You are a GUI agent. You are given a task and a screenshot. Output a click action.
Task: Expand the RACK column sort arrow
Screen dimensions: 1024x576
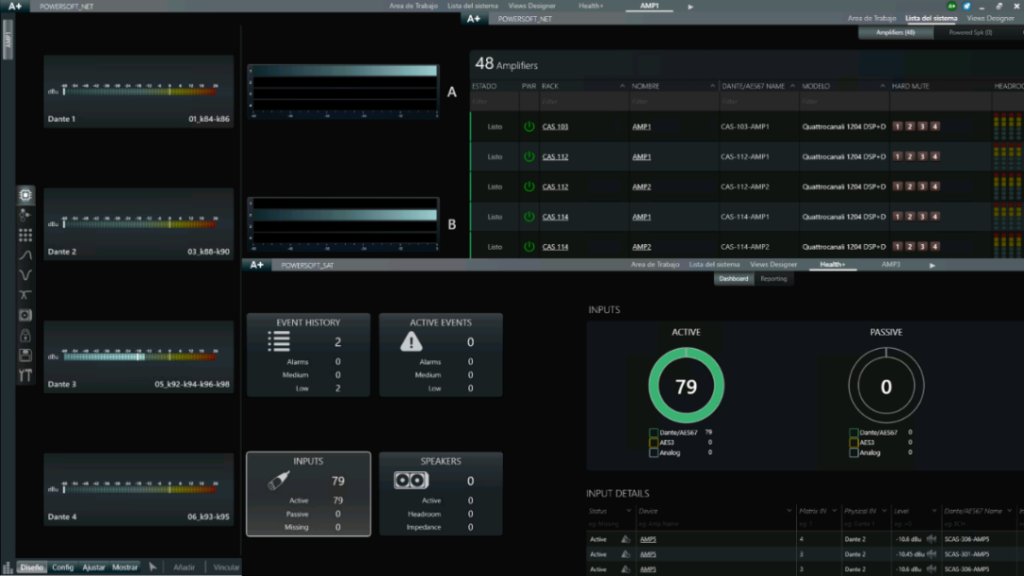[x=622, y=86]
